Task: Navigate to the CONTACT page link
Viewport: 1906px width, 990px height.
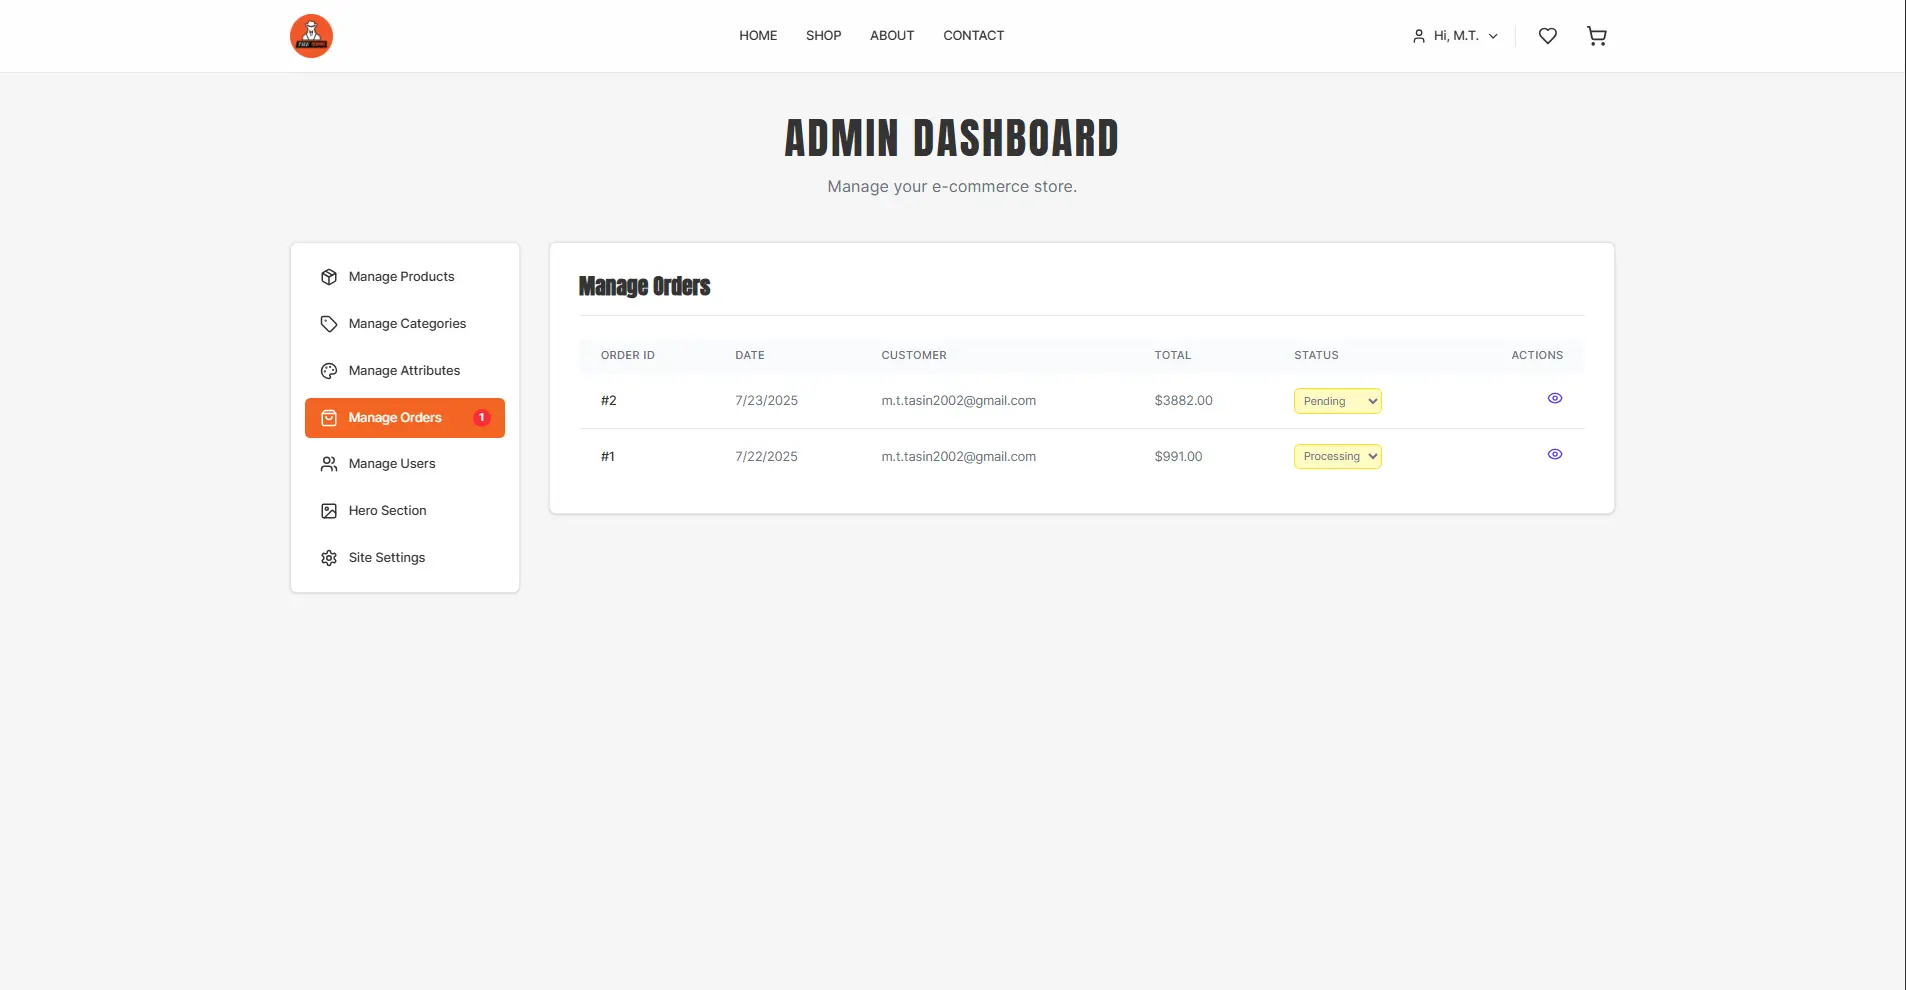Action: 973,36
